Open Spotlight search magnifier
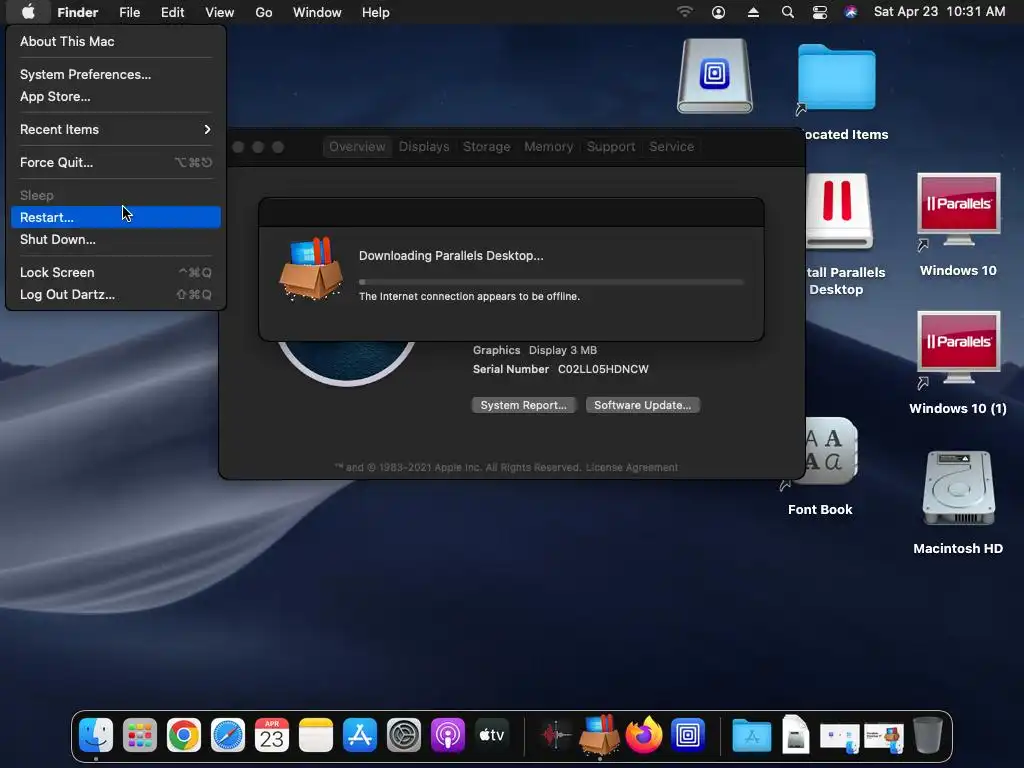Screen dimensions: 1024x768 (788, 12)
